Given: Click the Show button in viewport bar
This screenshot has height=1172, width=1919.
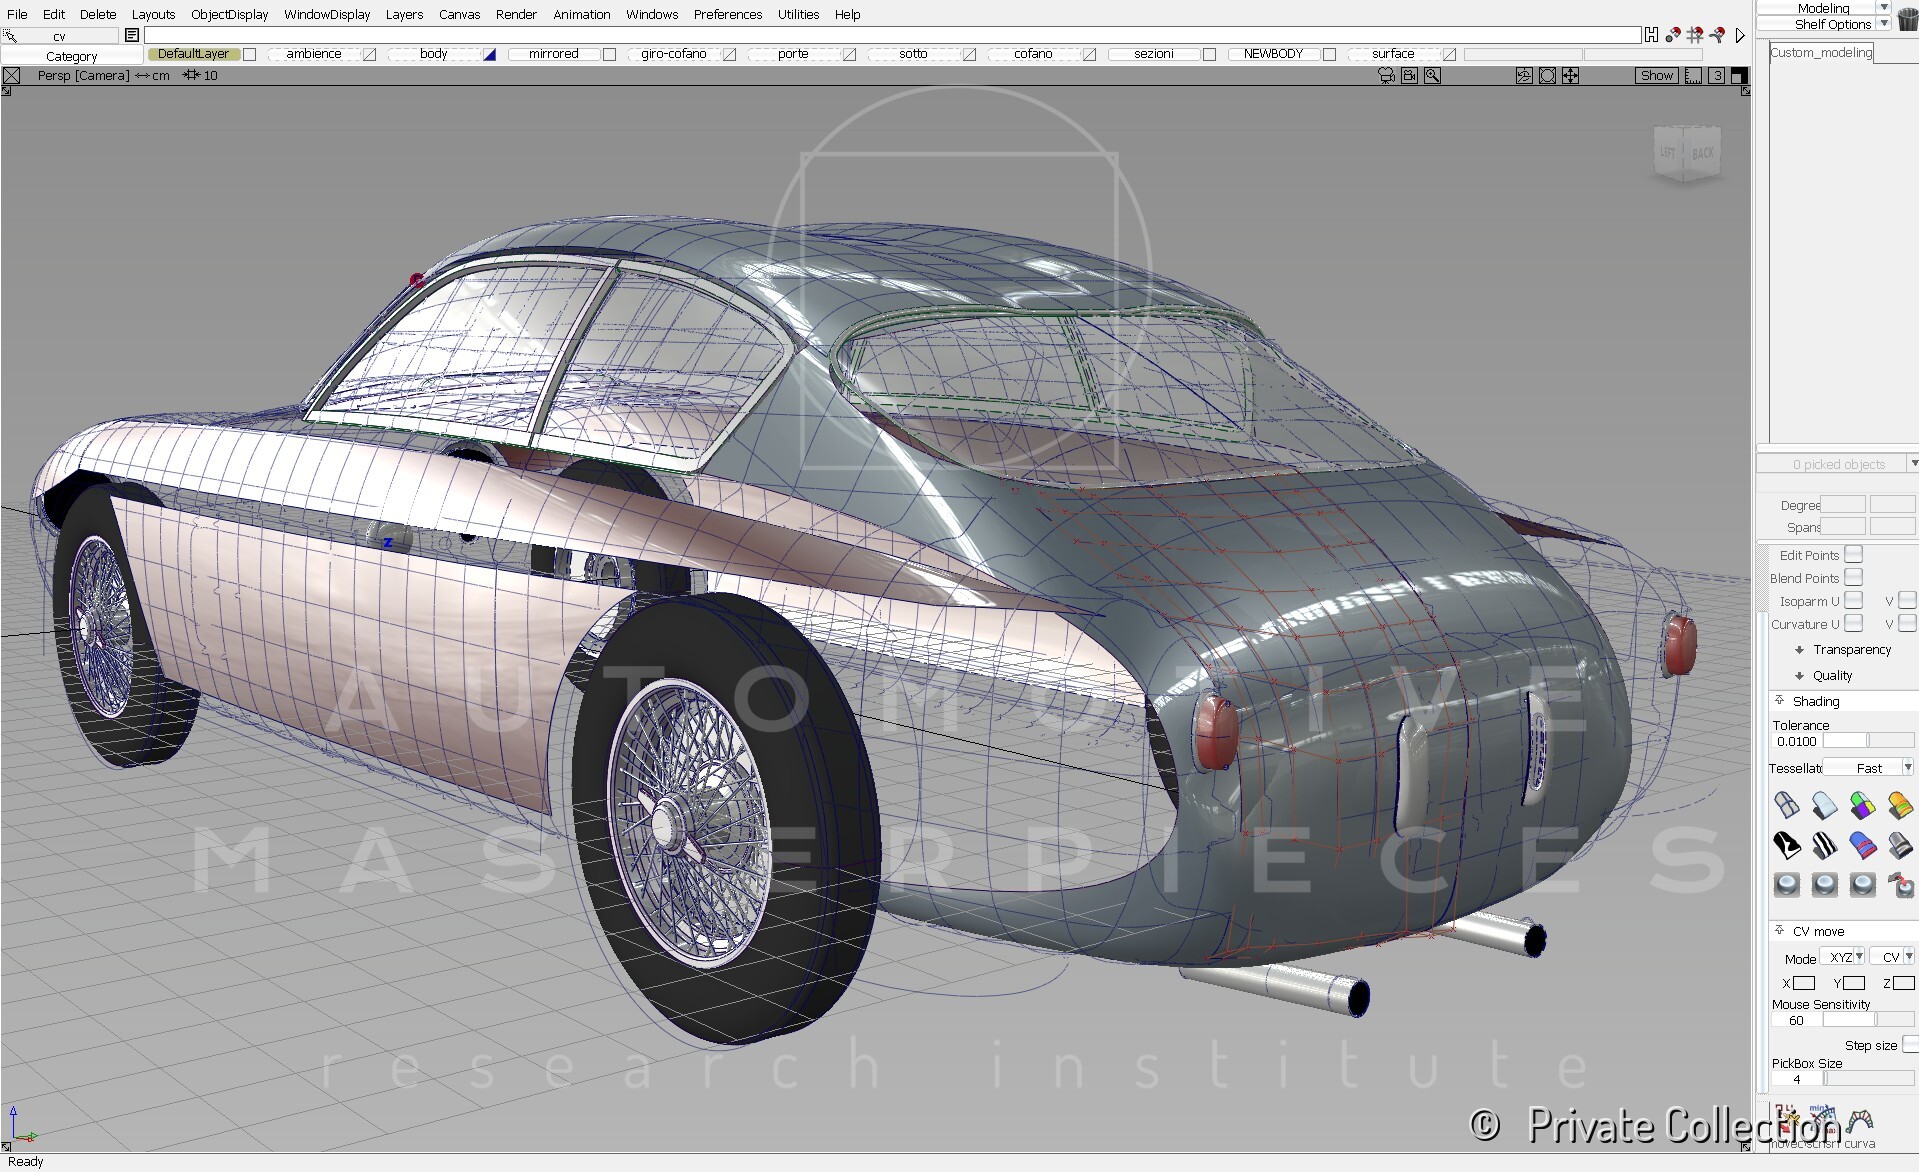Looking at the screenshot, I should coord(1656,76).
